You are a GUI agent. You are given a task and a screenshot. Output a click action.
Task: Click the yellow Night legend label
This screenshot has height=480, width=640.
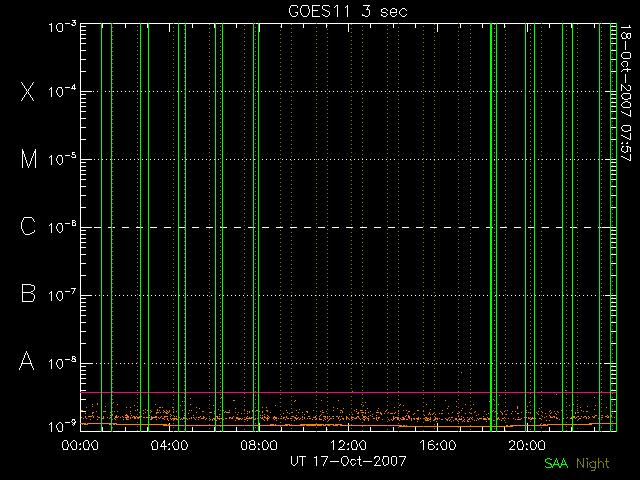[593, 464]
